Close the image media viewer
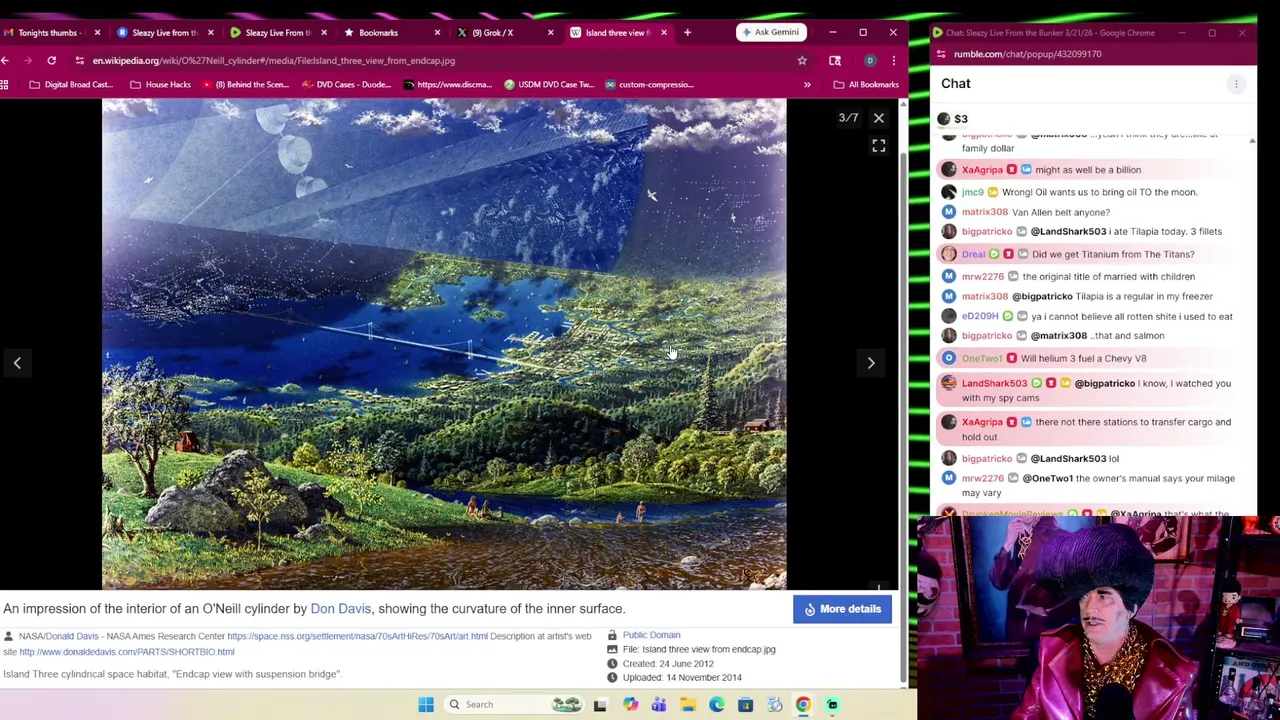 (878, 118)
